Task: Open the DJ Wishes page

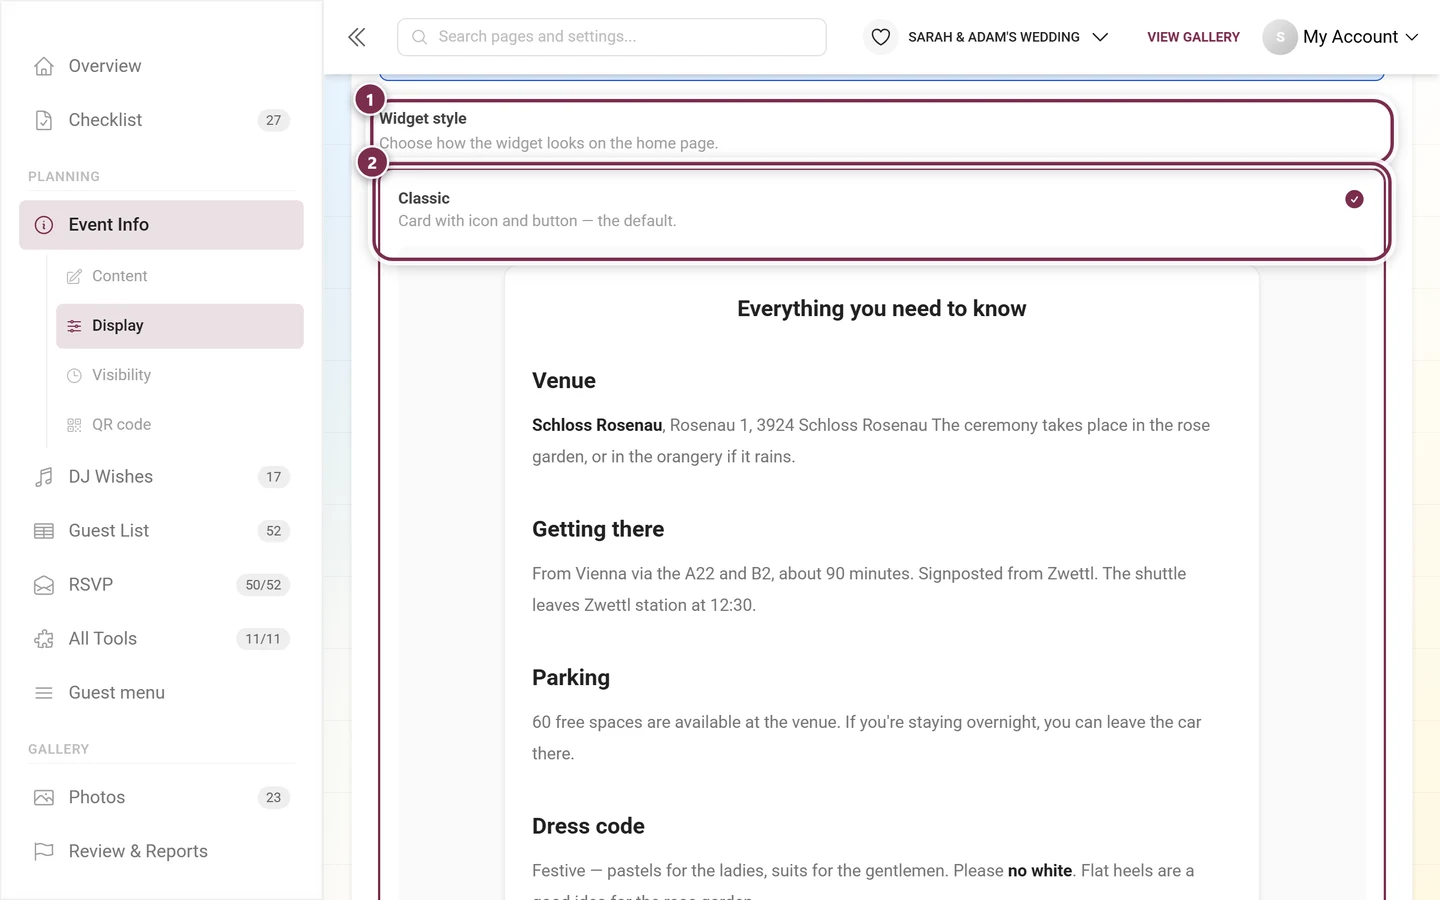Action: [161, 477]
